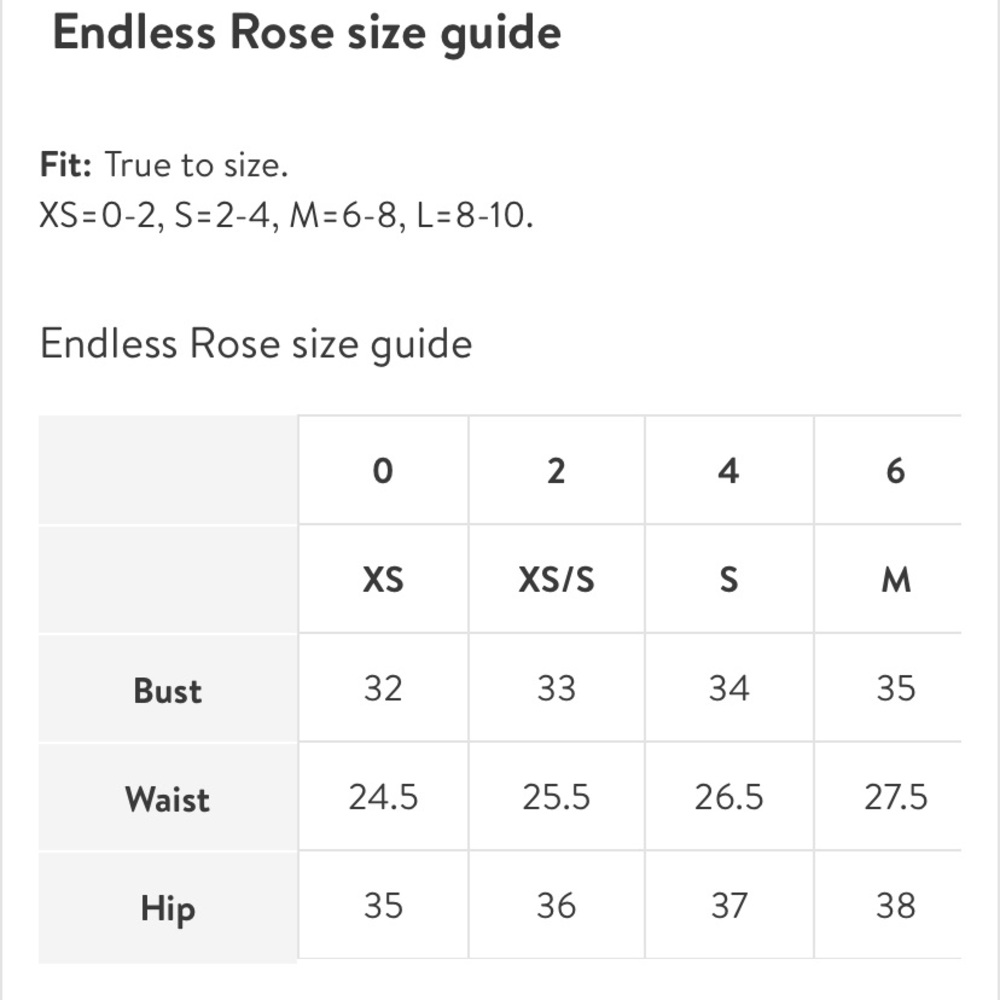The height and width of the screenshot is (1000, 1000).
Task: Select the waist value 24.5
Action: 383,797
